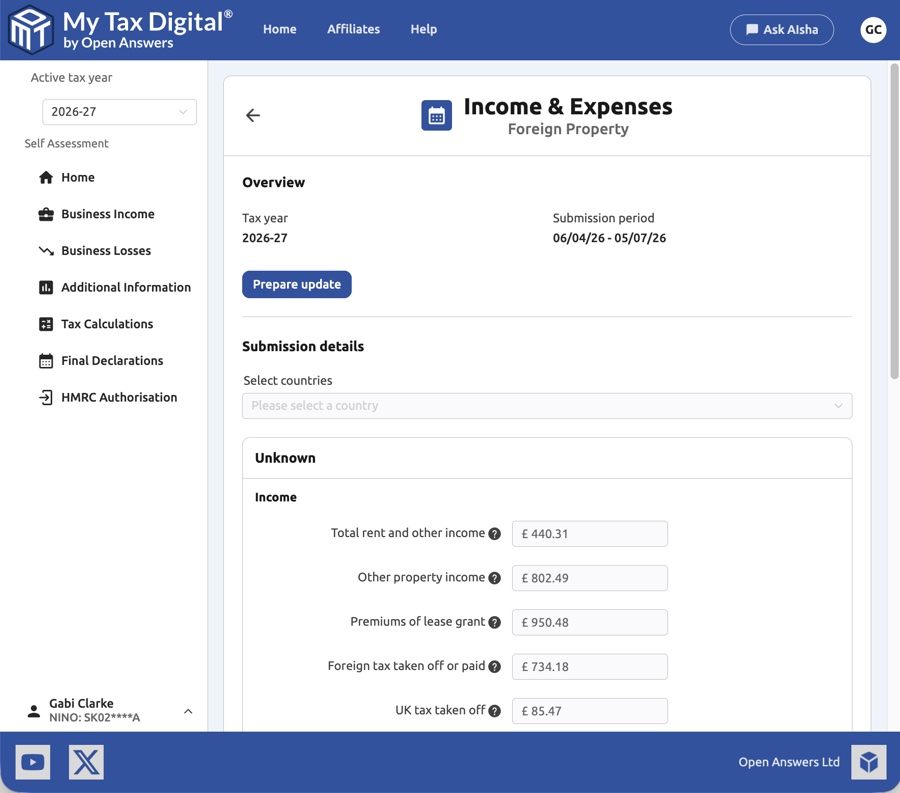This screenshot has width=900, height=793.
Task: Click the UK tax taken off input field
Action: point(589,711)
